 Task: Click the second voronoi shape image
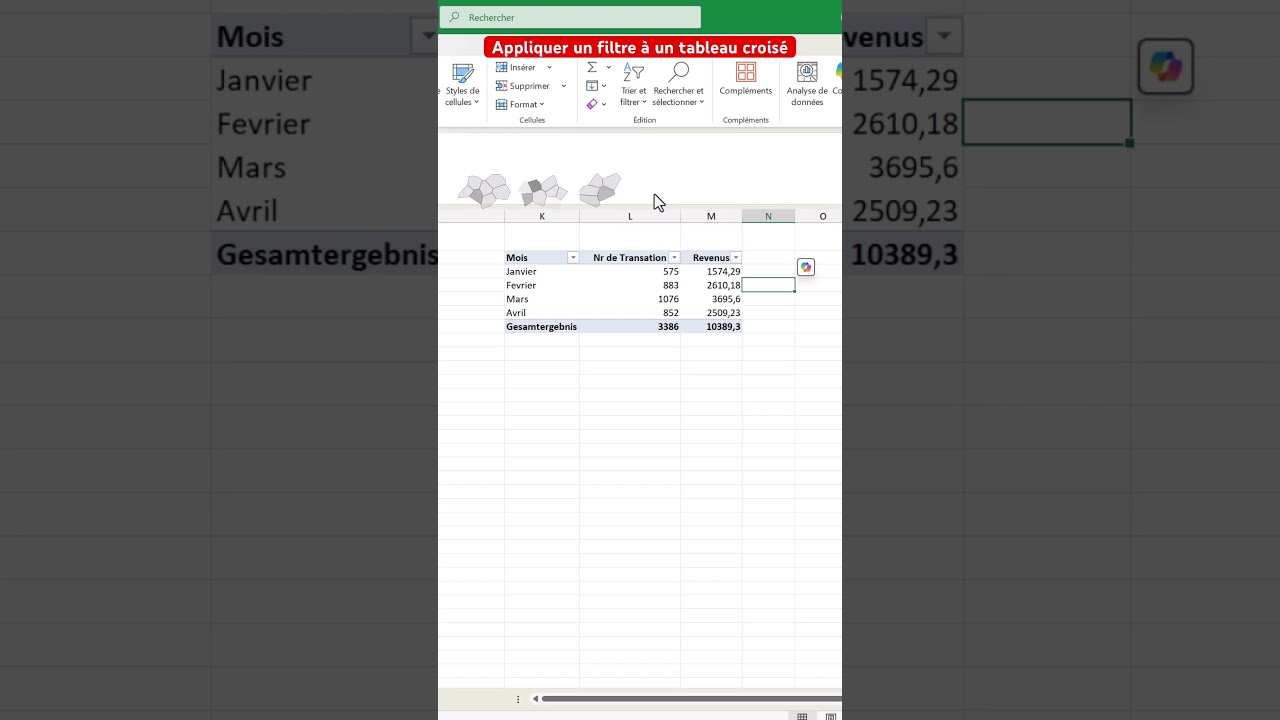(x=542, y=189)
